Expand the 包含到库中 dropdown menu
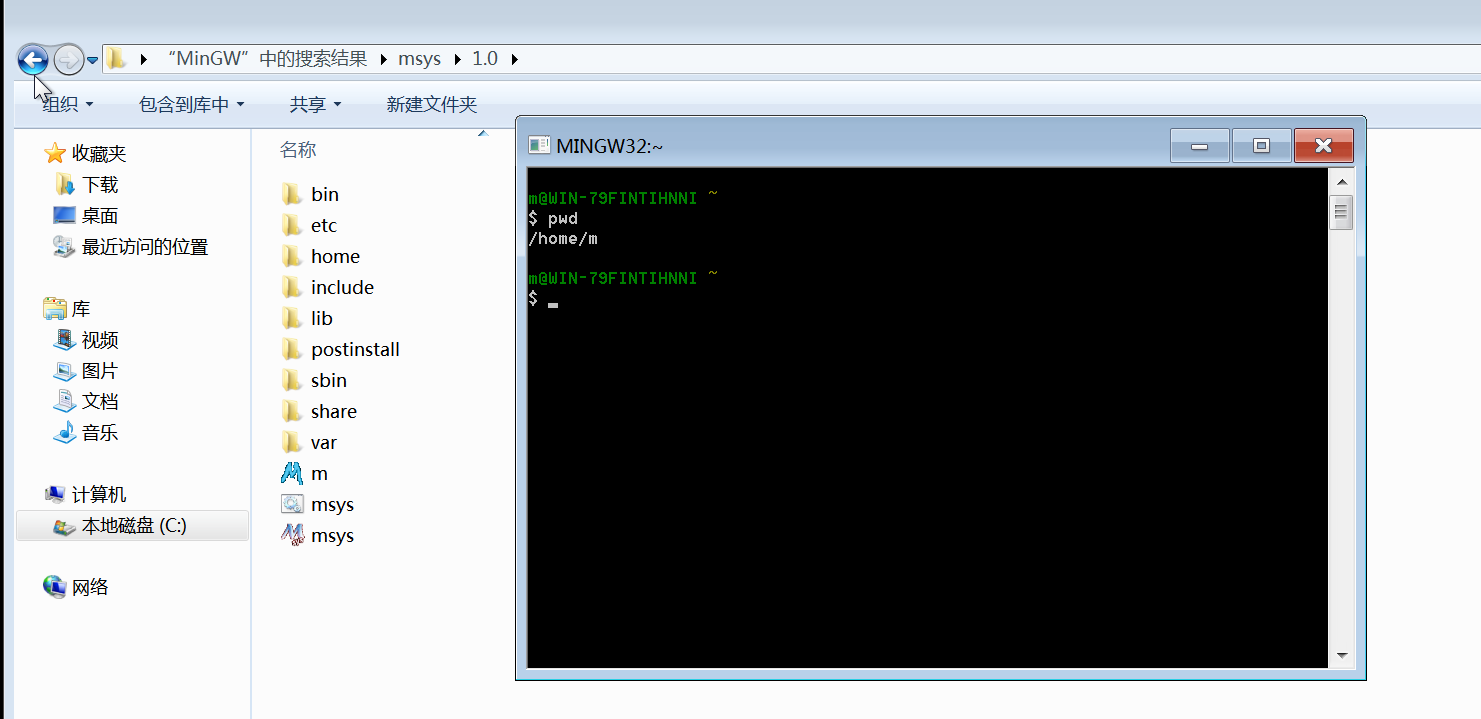Image resolution: width=1481 pixels, height=719 pixels. [x=191, y=104]
